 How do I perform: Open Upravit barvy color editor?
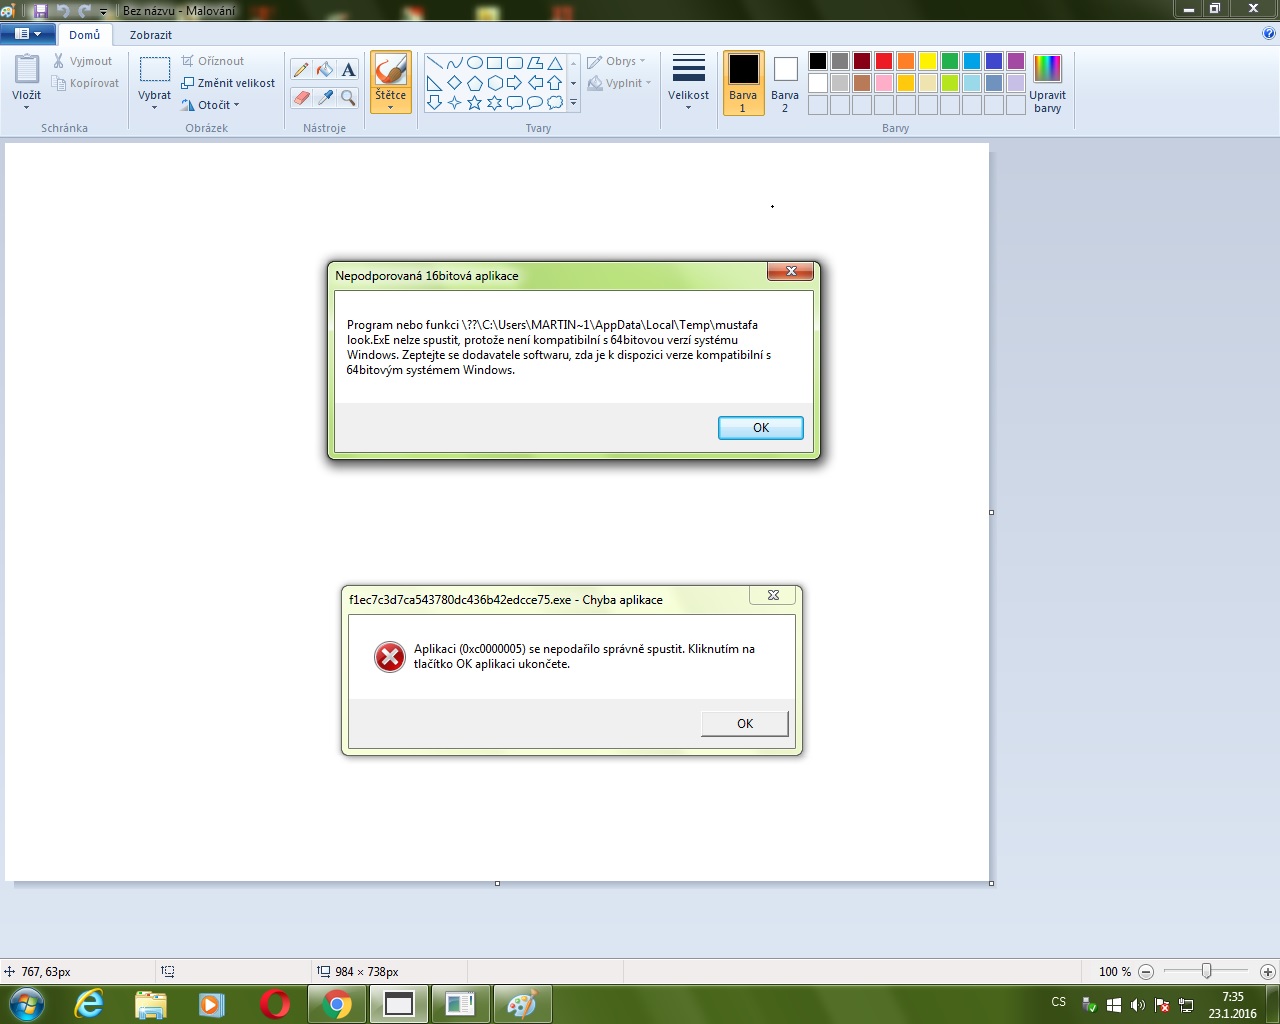point(1047,83)
